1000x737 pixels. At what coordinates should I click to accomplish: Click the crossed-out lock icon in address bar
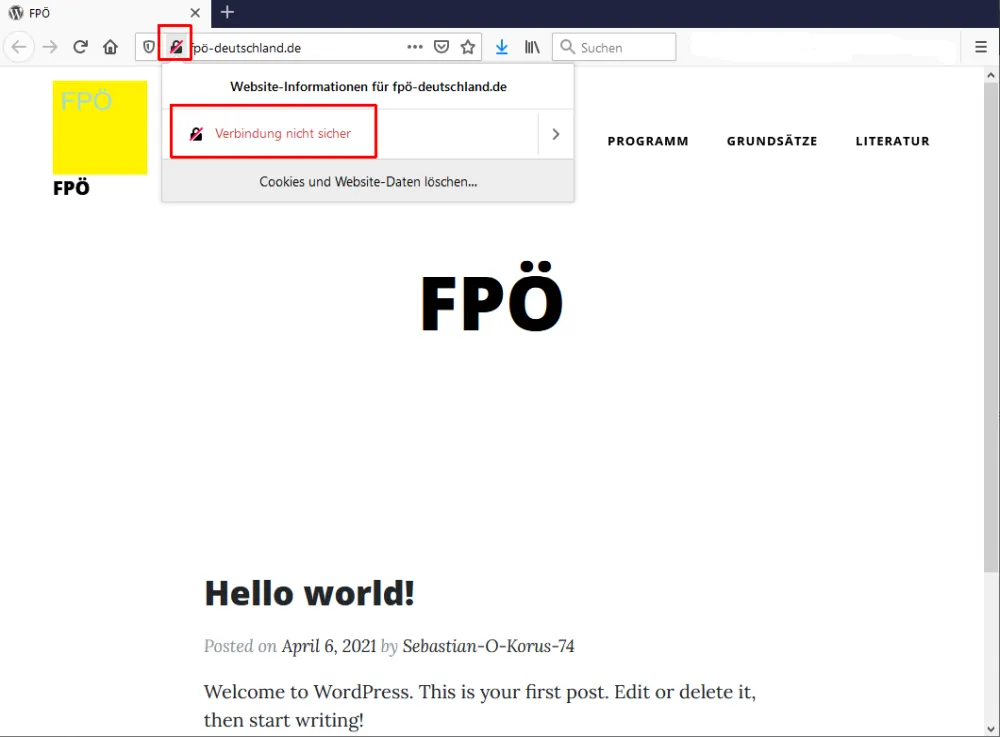coord(176,47)
